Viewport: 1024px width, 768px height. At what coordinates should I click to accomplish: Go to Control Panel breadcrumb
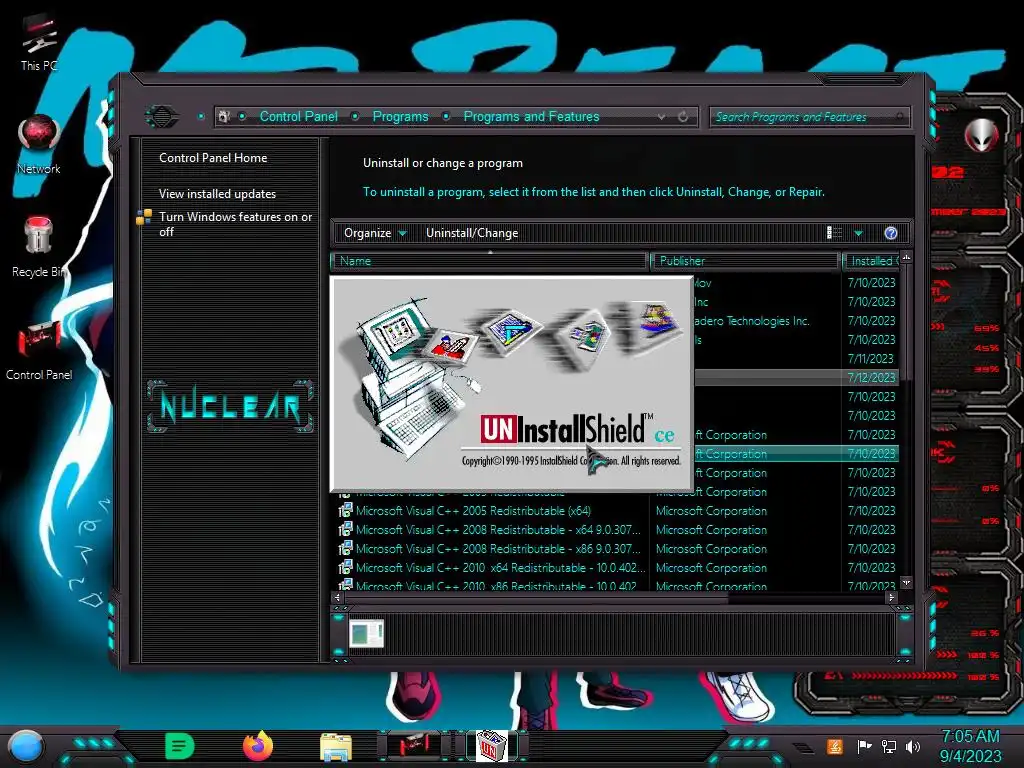pos(298,116)
